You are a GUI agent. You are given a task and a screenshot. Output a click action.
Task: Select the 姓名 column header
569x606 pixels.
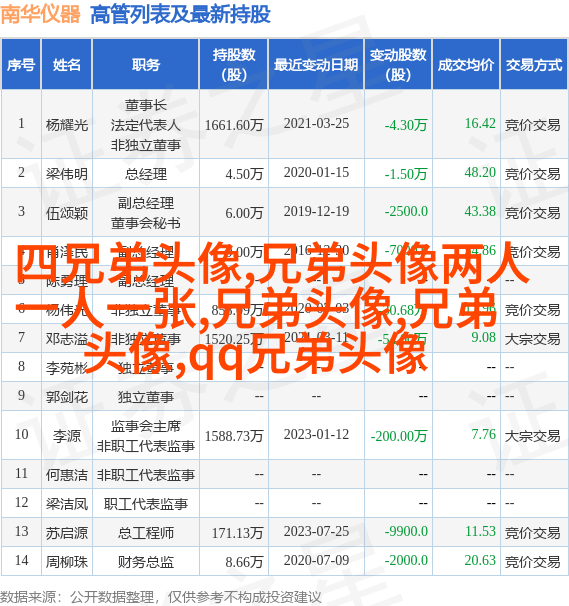66,65
